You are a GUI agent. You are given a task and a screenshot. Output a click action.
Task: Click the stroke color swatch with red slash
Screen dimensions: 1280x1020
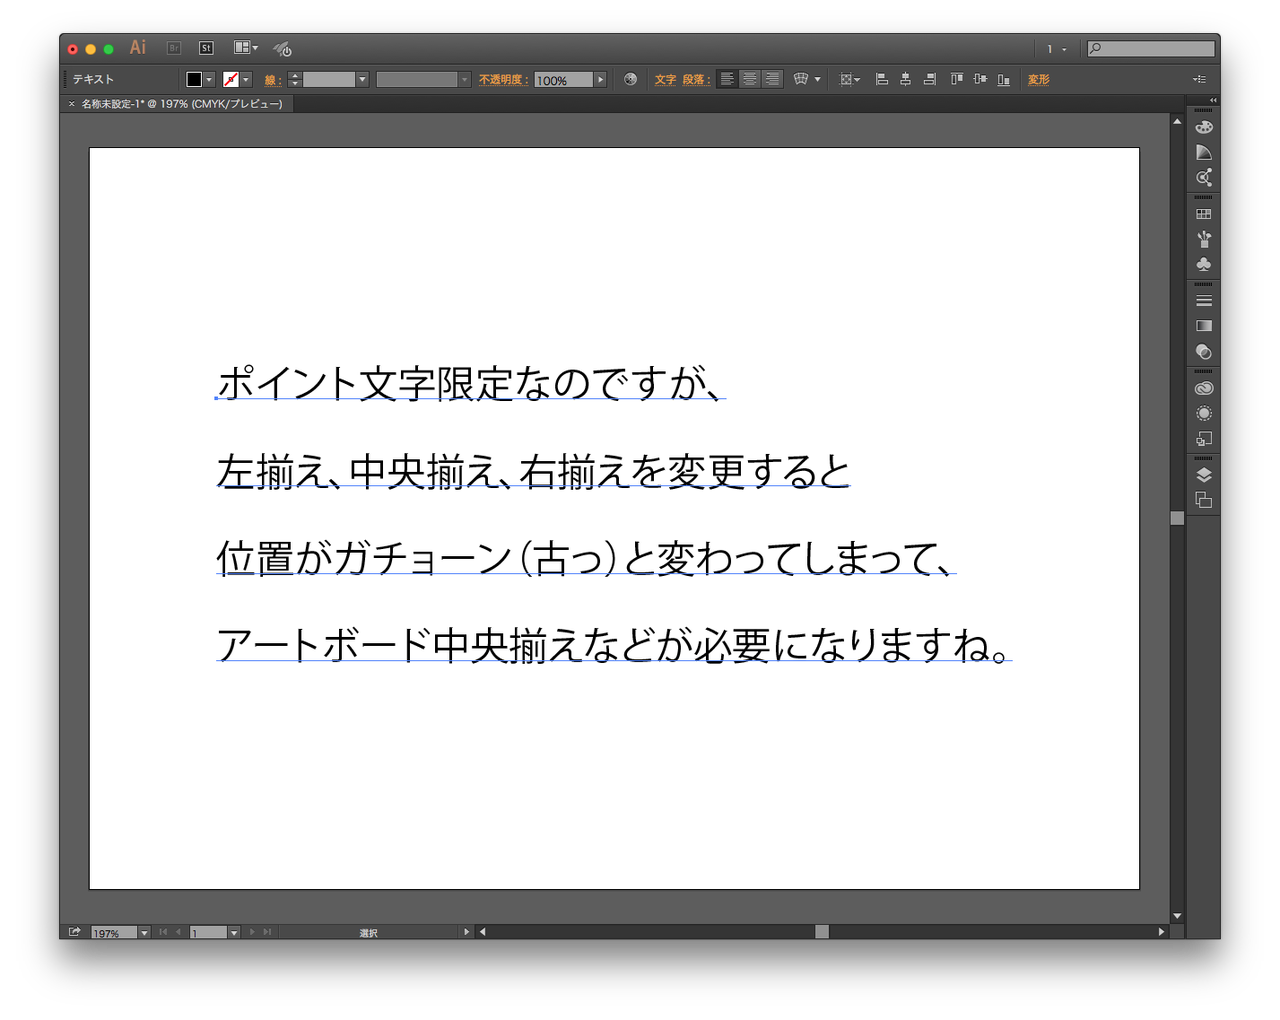tap(231, 79)
